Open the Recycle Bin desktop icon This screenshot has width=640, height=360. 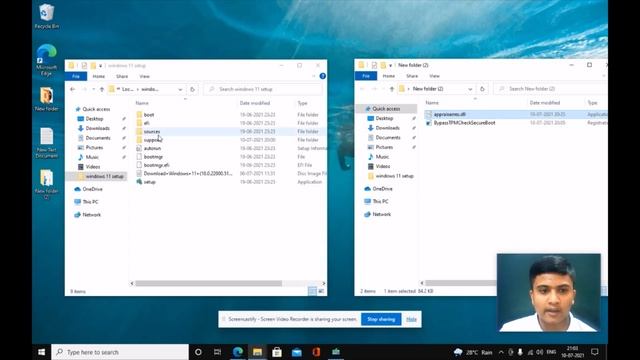coord(47,16)
